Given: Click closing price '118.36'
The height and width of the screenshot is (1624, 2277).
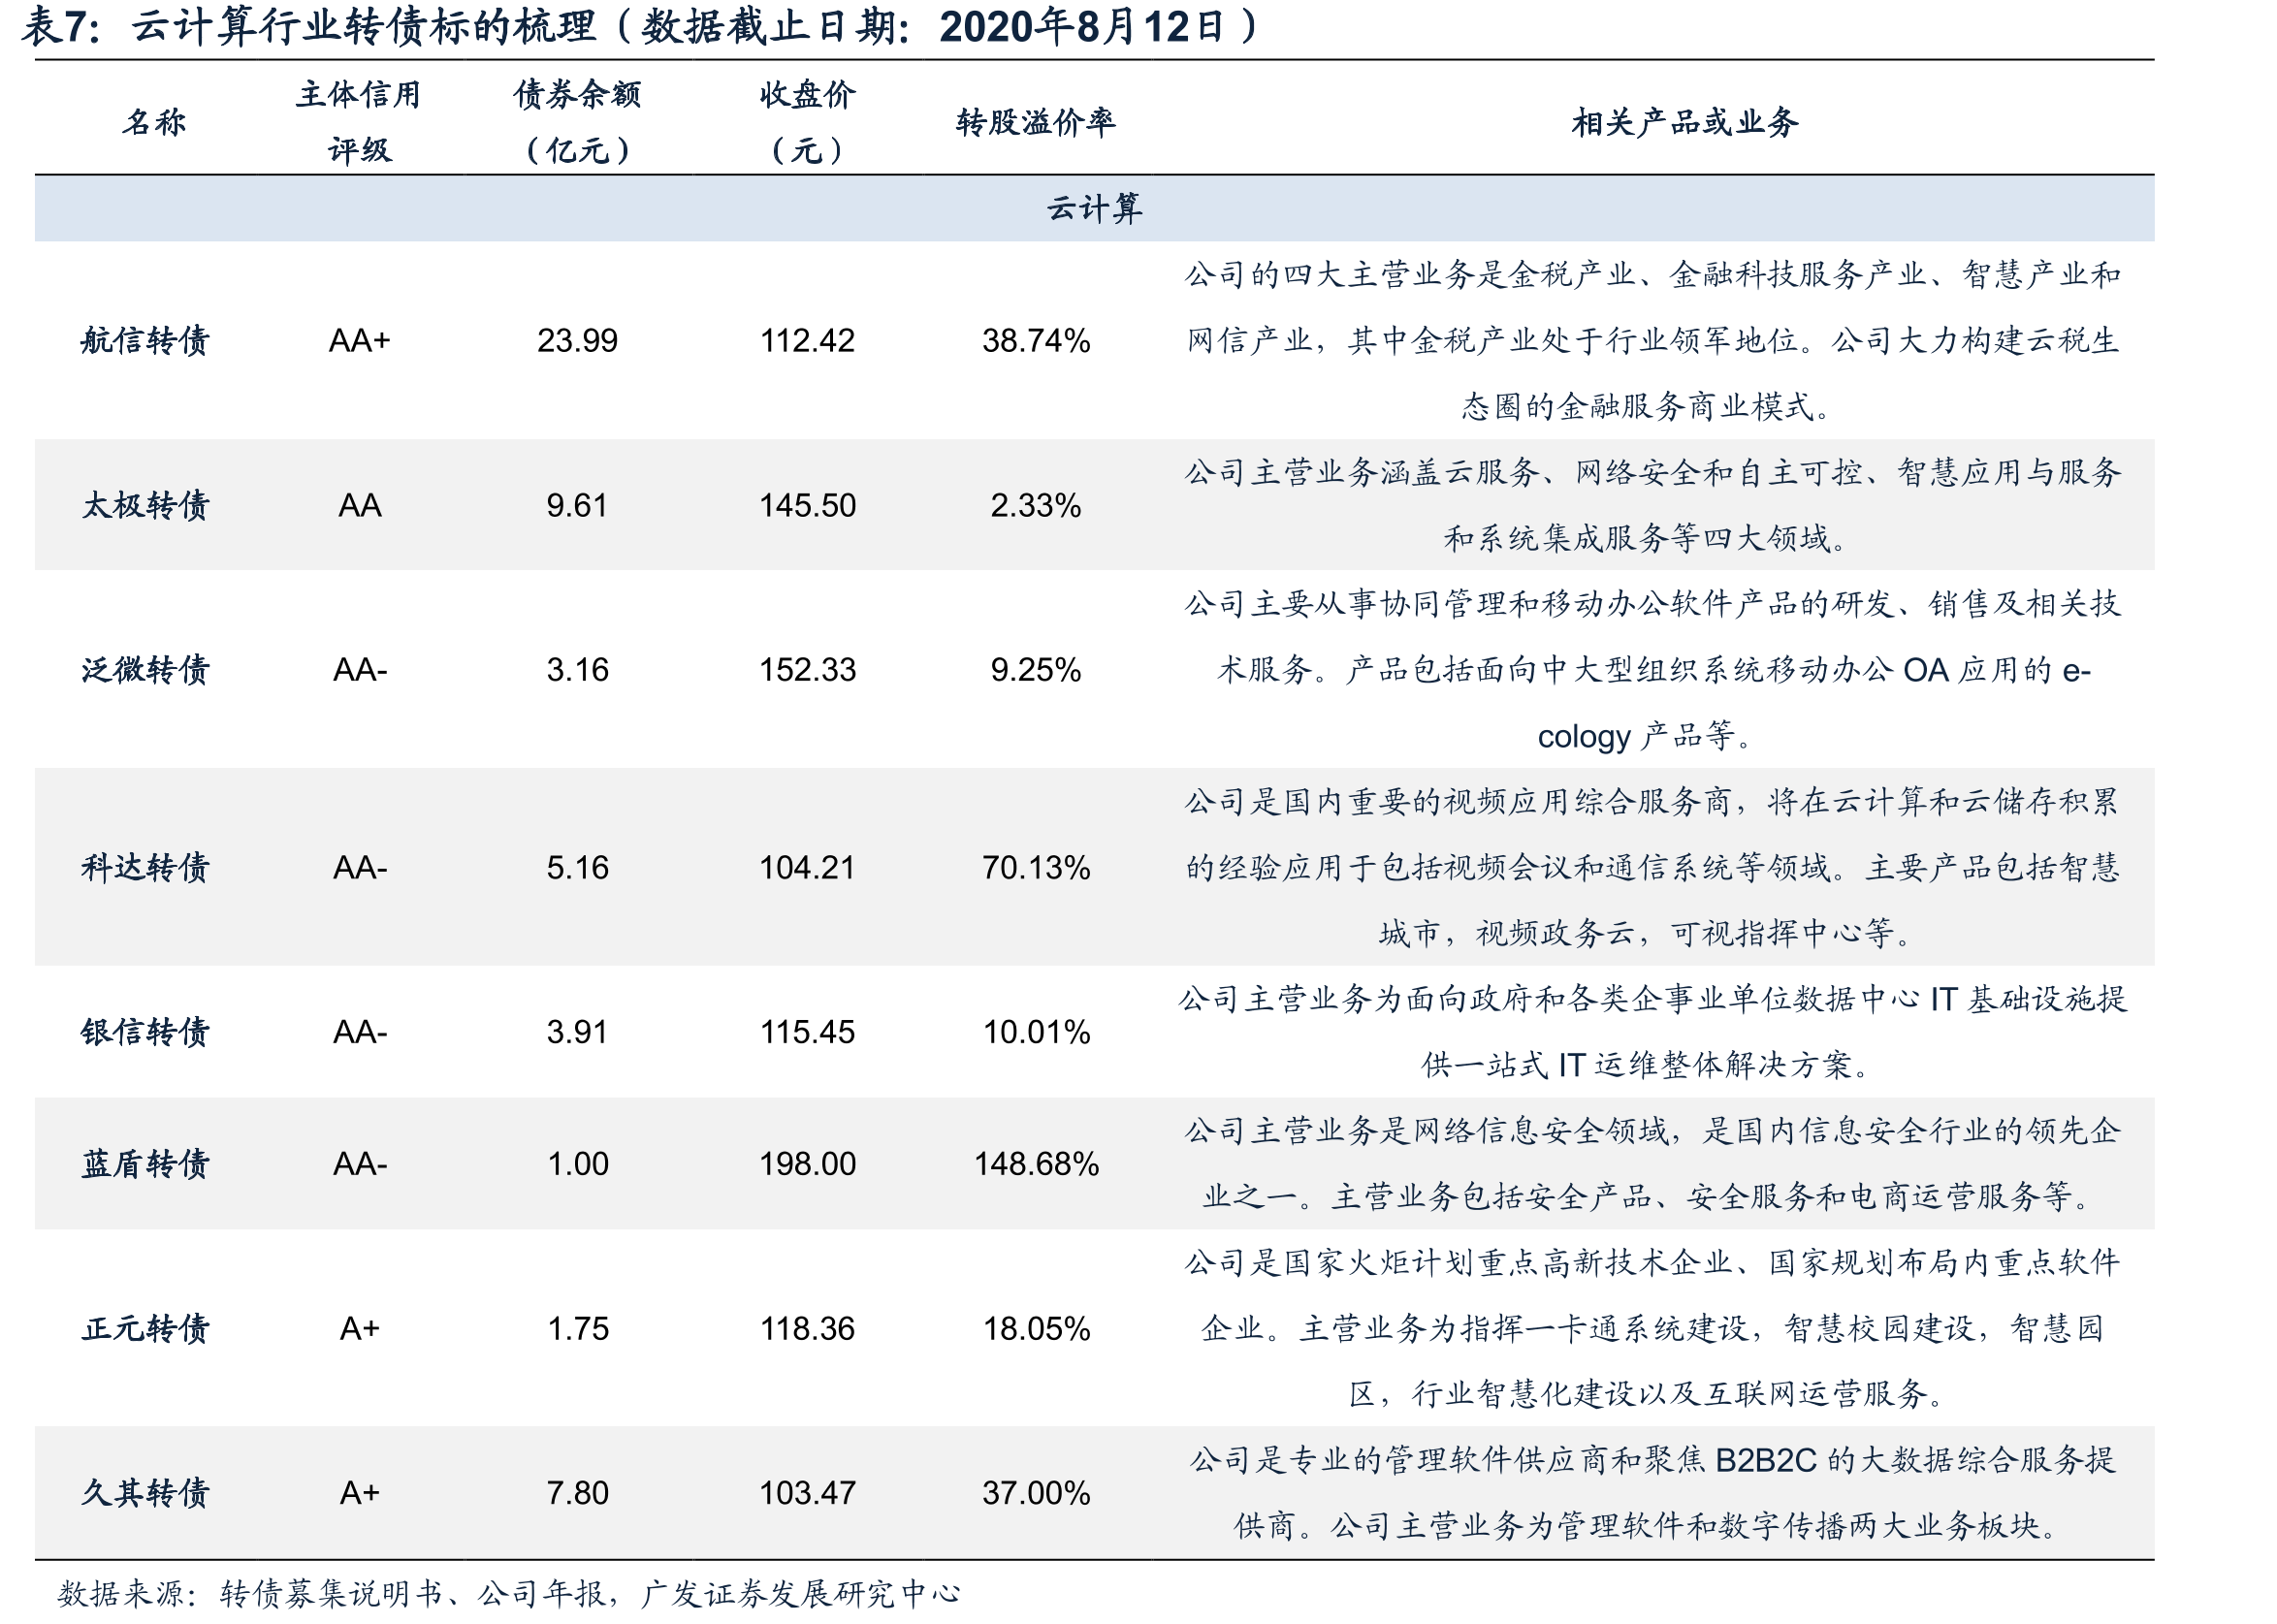Looking at the screenshot, I should (807, 1328).
